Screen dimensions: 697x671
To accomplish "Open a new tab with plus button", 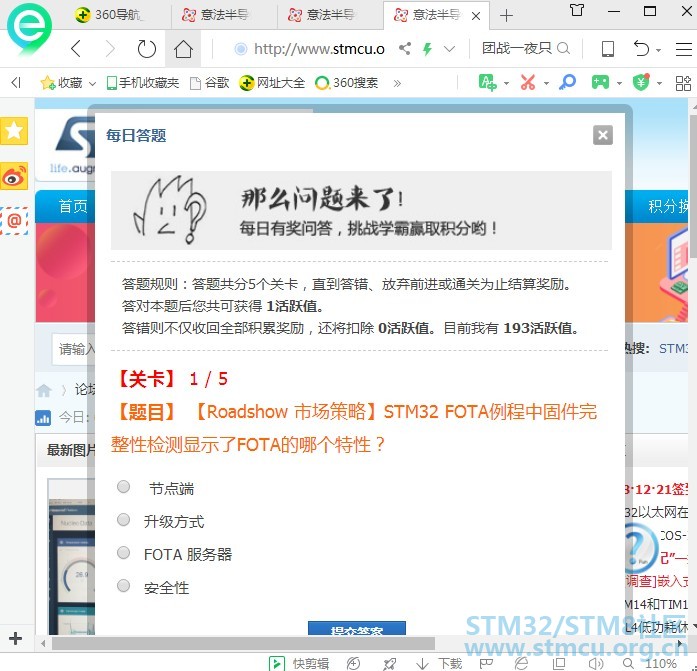I will click(506, 16).
